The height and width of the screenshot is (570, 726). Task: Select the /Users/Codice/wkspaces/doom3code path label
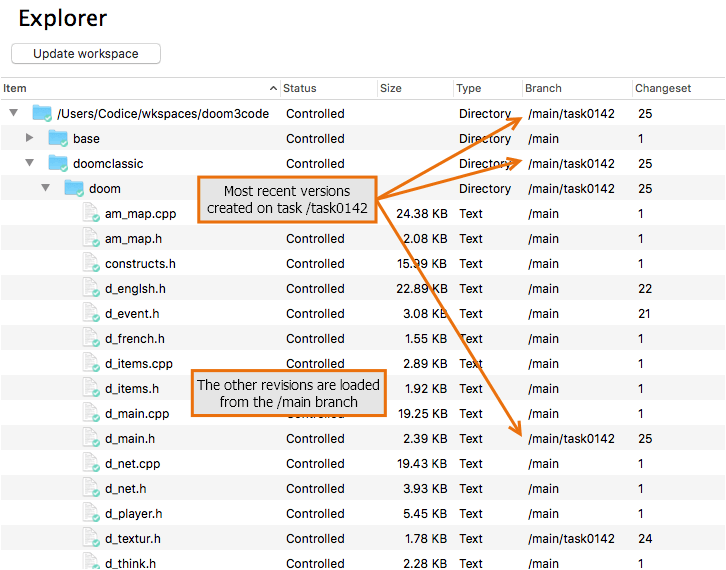click(x=163, y=114)
